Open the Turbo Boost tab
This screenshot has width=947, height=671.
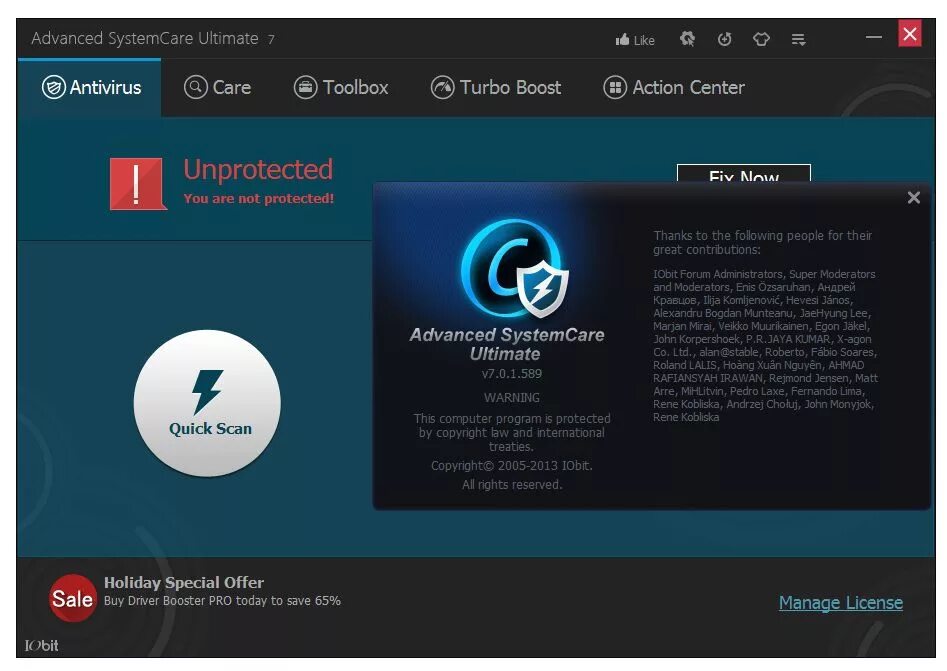coord(496,88)
